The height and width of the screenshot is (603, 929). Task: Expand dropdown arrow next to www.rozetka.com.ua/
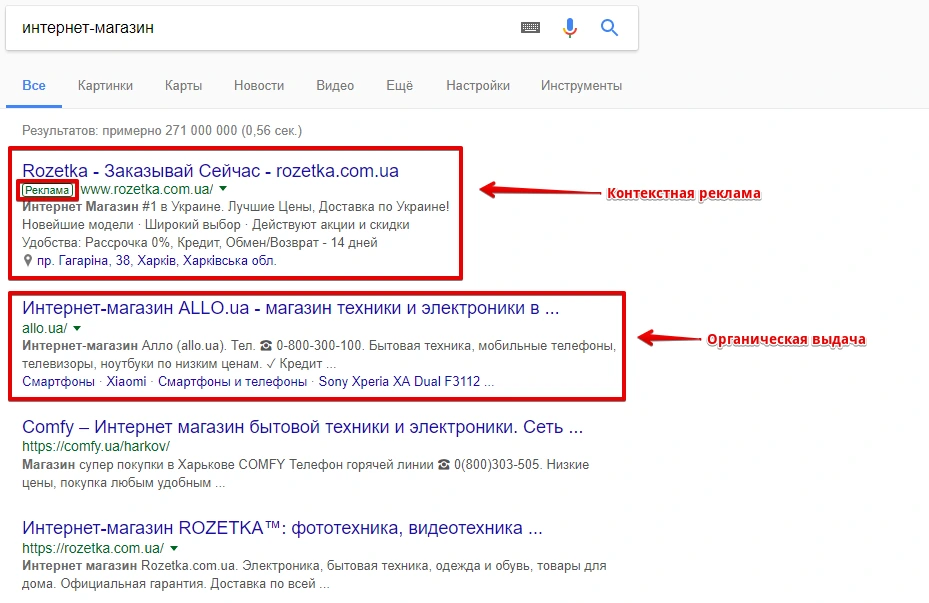pyautogui.click(x=224, y=189)
